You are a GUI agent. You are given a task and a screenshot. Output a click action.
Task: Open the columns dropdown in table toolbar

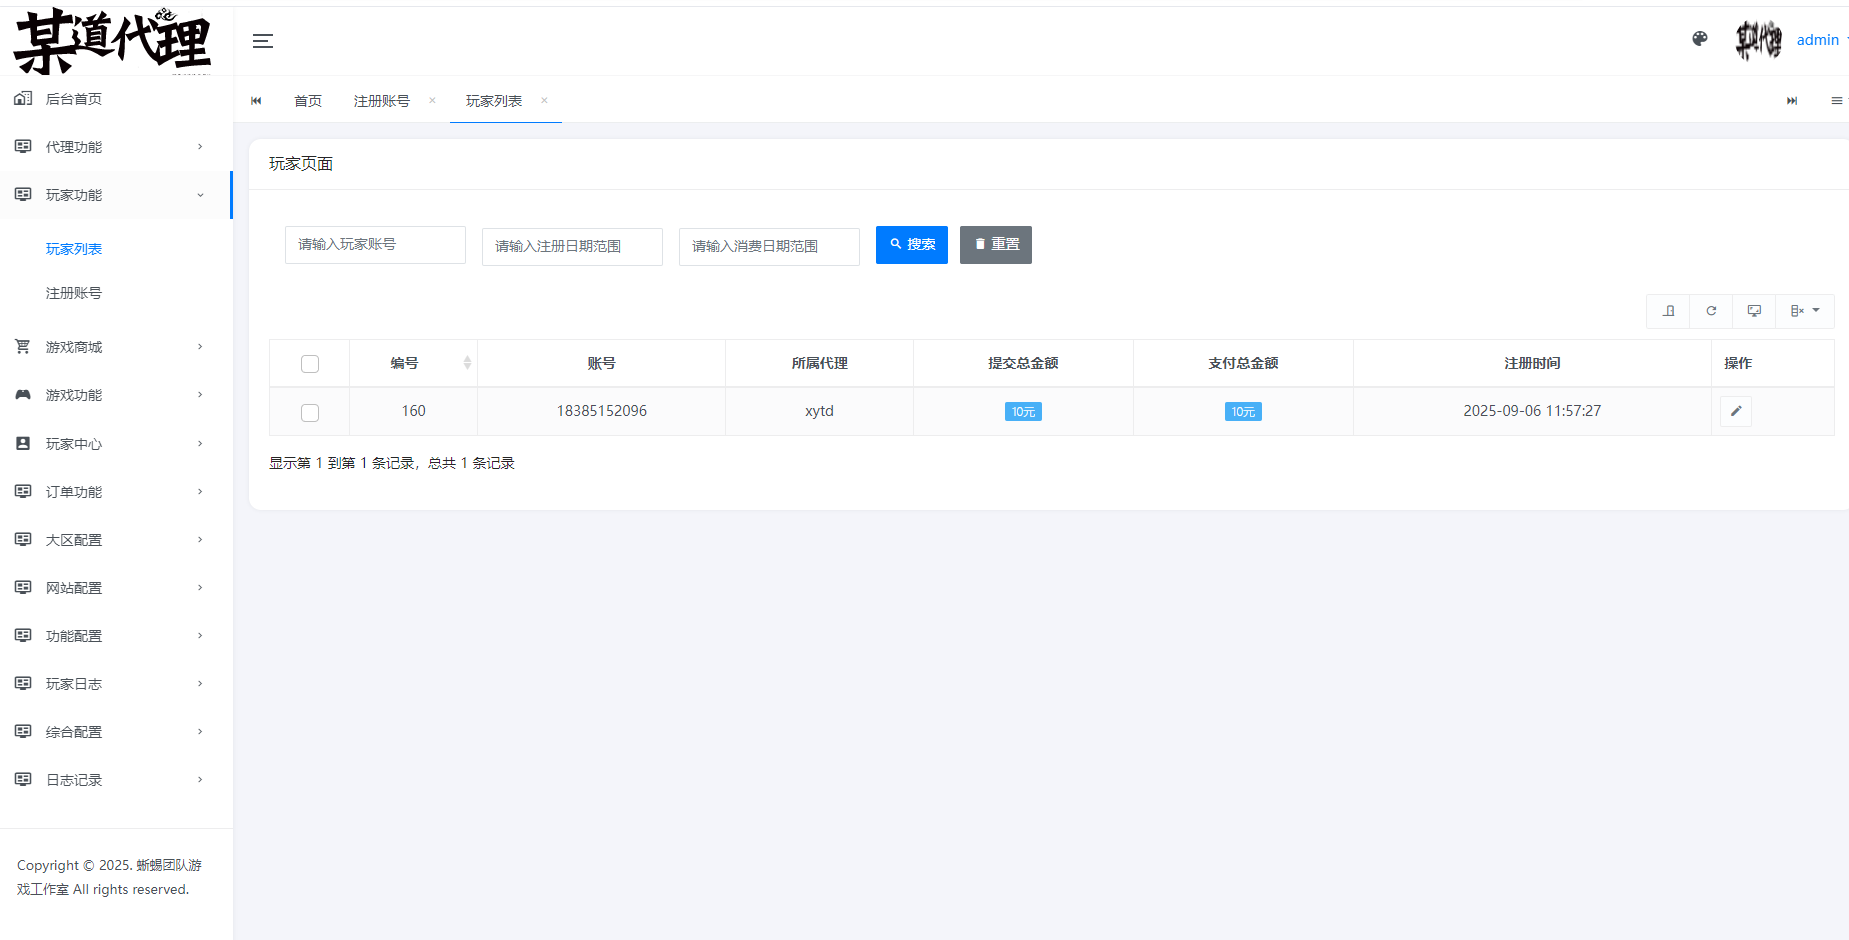click(1804, 311)
